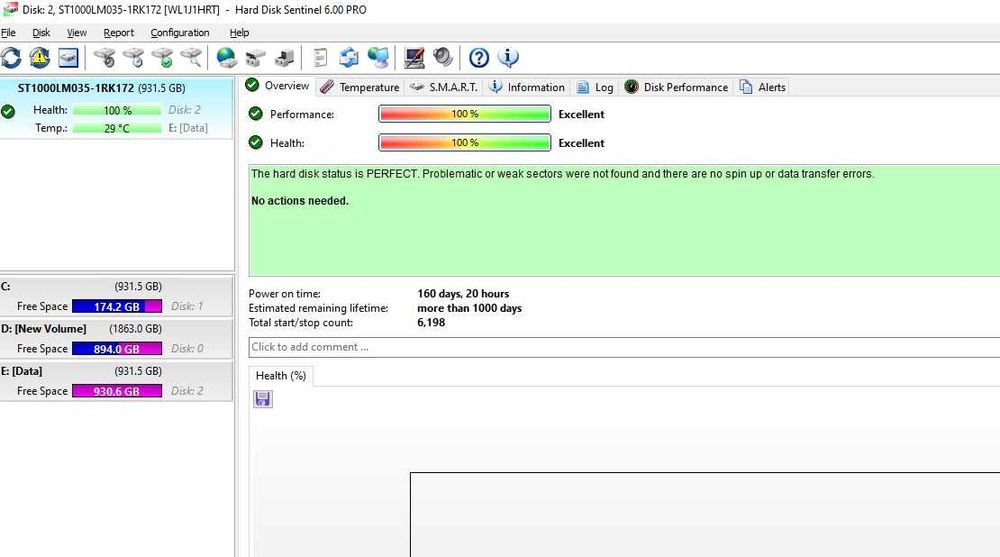The height and width of the screenshot is (557, 1000).
Task: Click the globe with disk toolbar icon
Action: (226, 58)
